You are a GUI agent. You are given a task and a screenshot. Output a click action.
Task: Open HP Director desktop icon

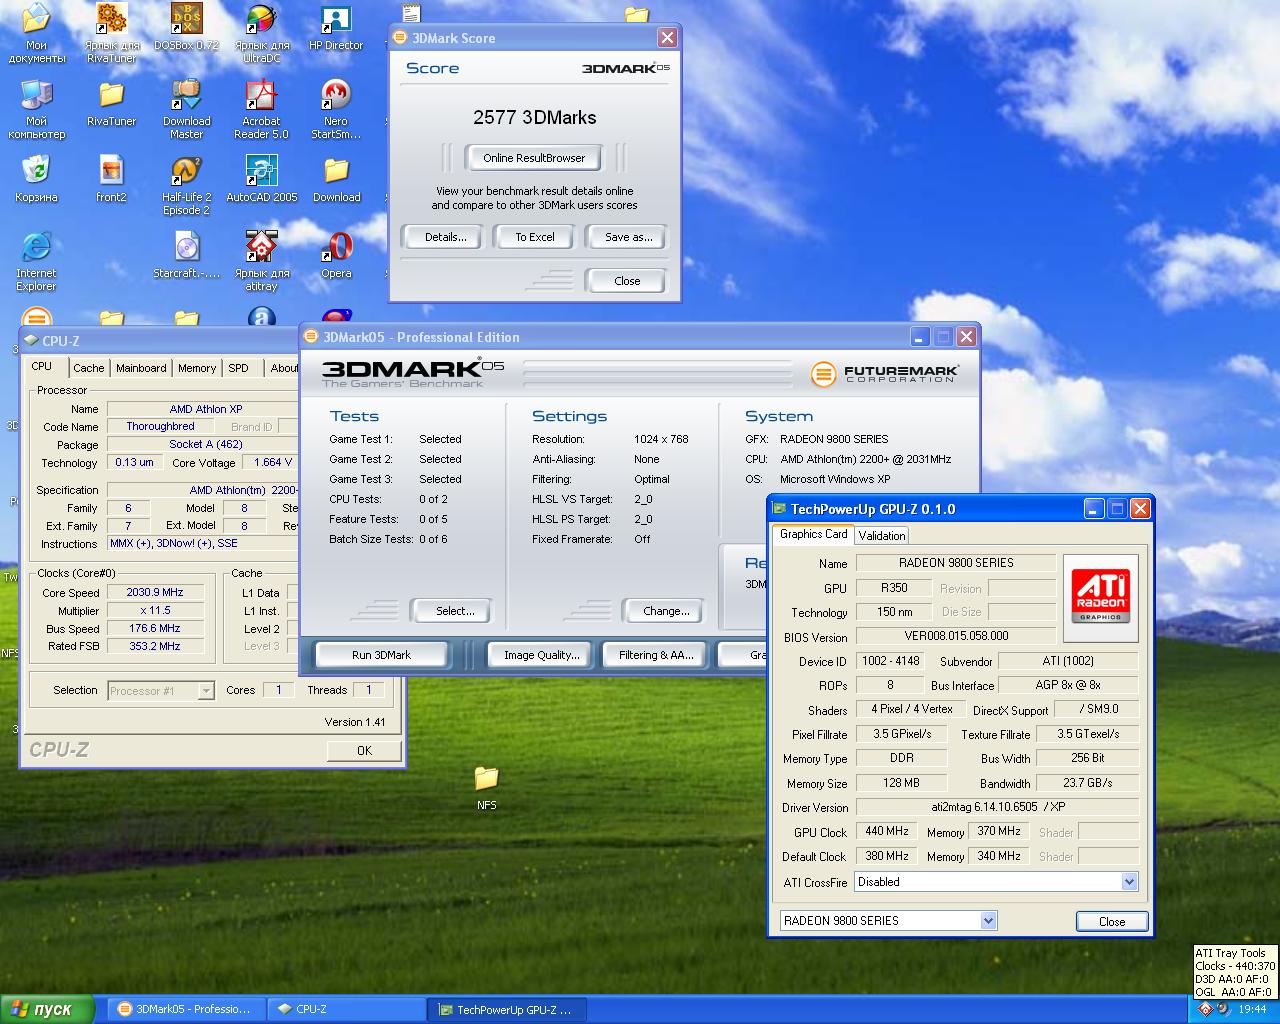point(336,19)
